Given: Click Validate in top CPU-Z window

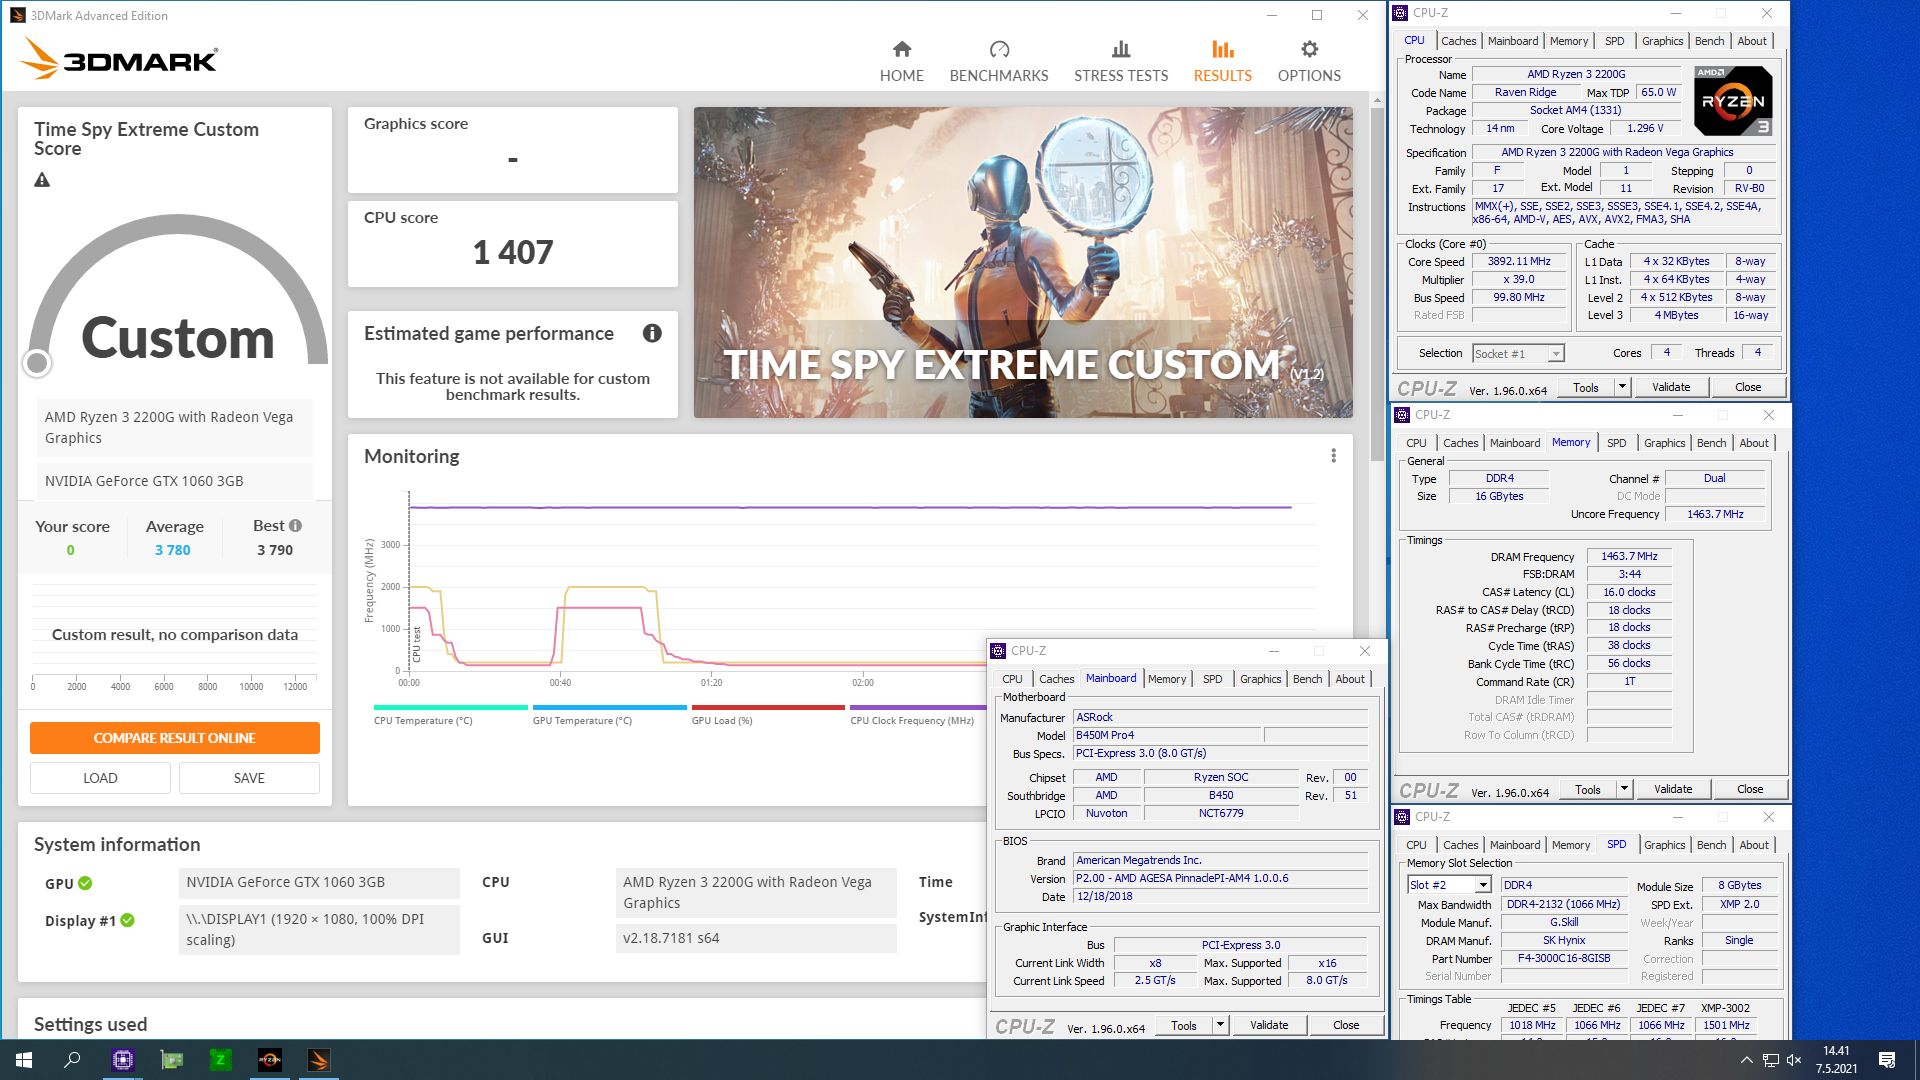Looking at the screenshot, I should [1670, 387].
